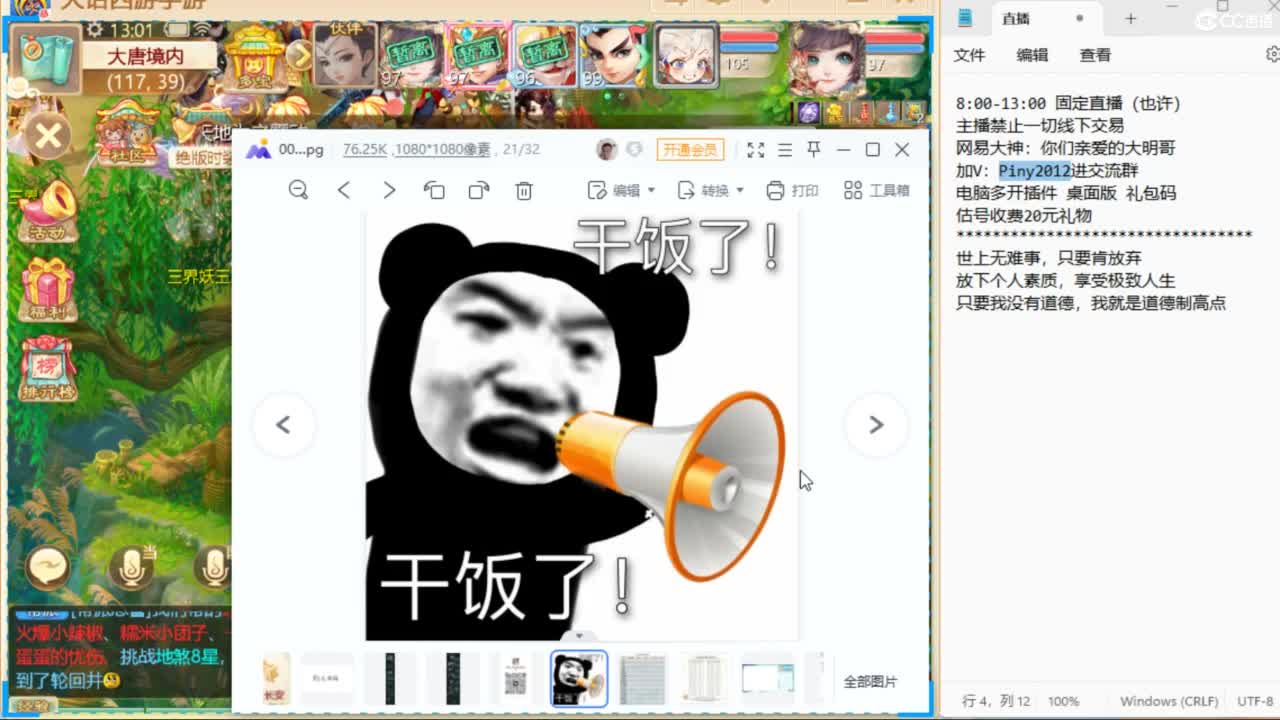This screenshot has height=720, width=1280.
Task: Click the 76.25K file size link
Action: pos(364,149)
